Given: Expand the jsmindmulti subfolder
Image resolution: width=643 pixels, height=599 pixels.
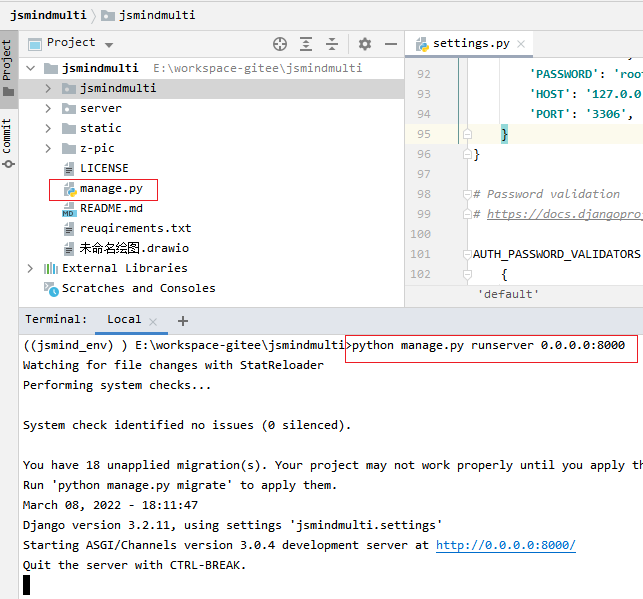Looking at the screenshot, I should coord(48,88).
